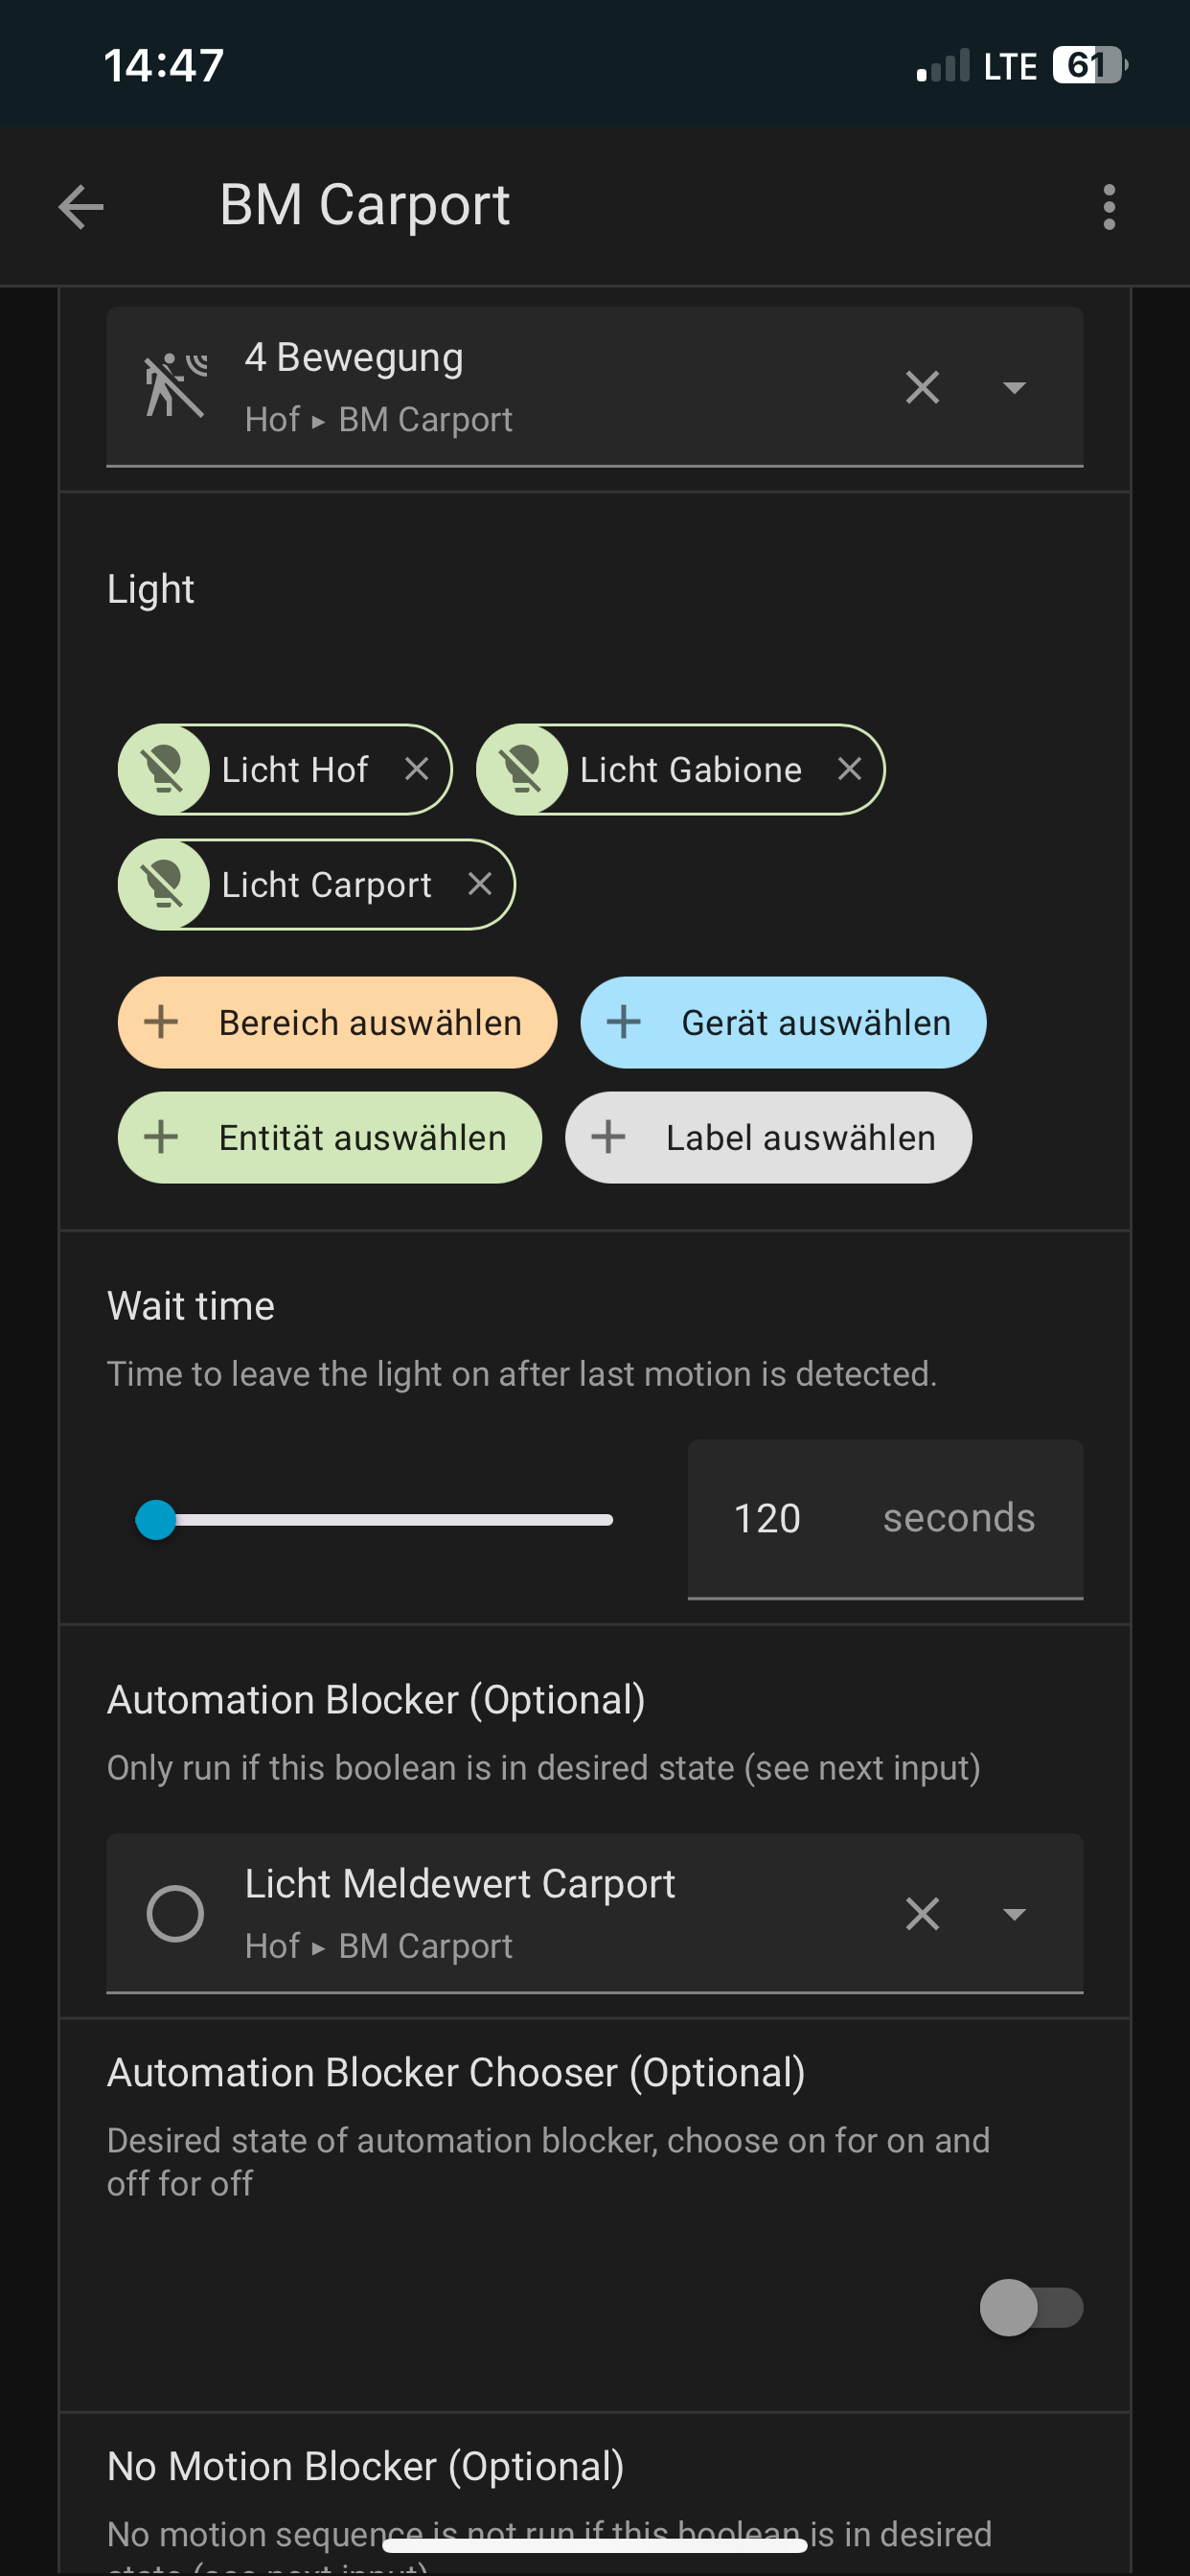Clear the Licht Meldewert Carport selection

[922, 1914]
